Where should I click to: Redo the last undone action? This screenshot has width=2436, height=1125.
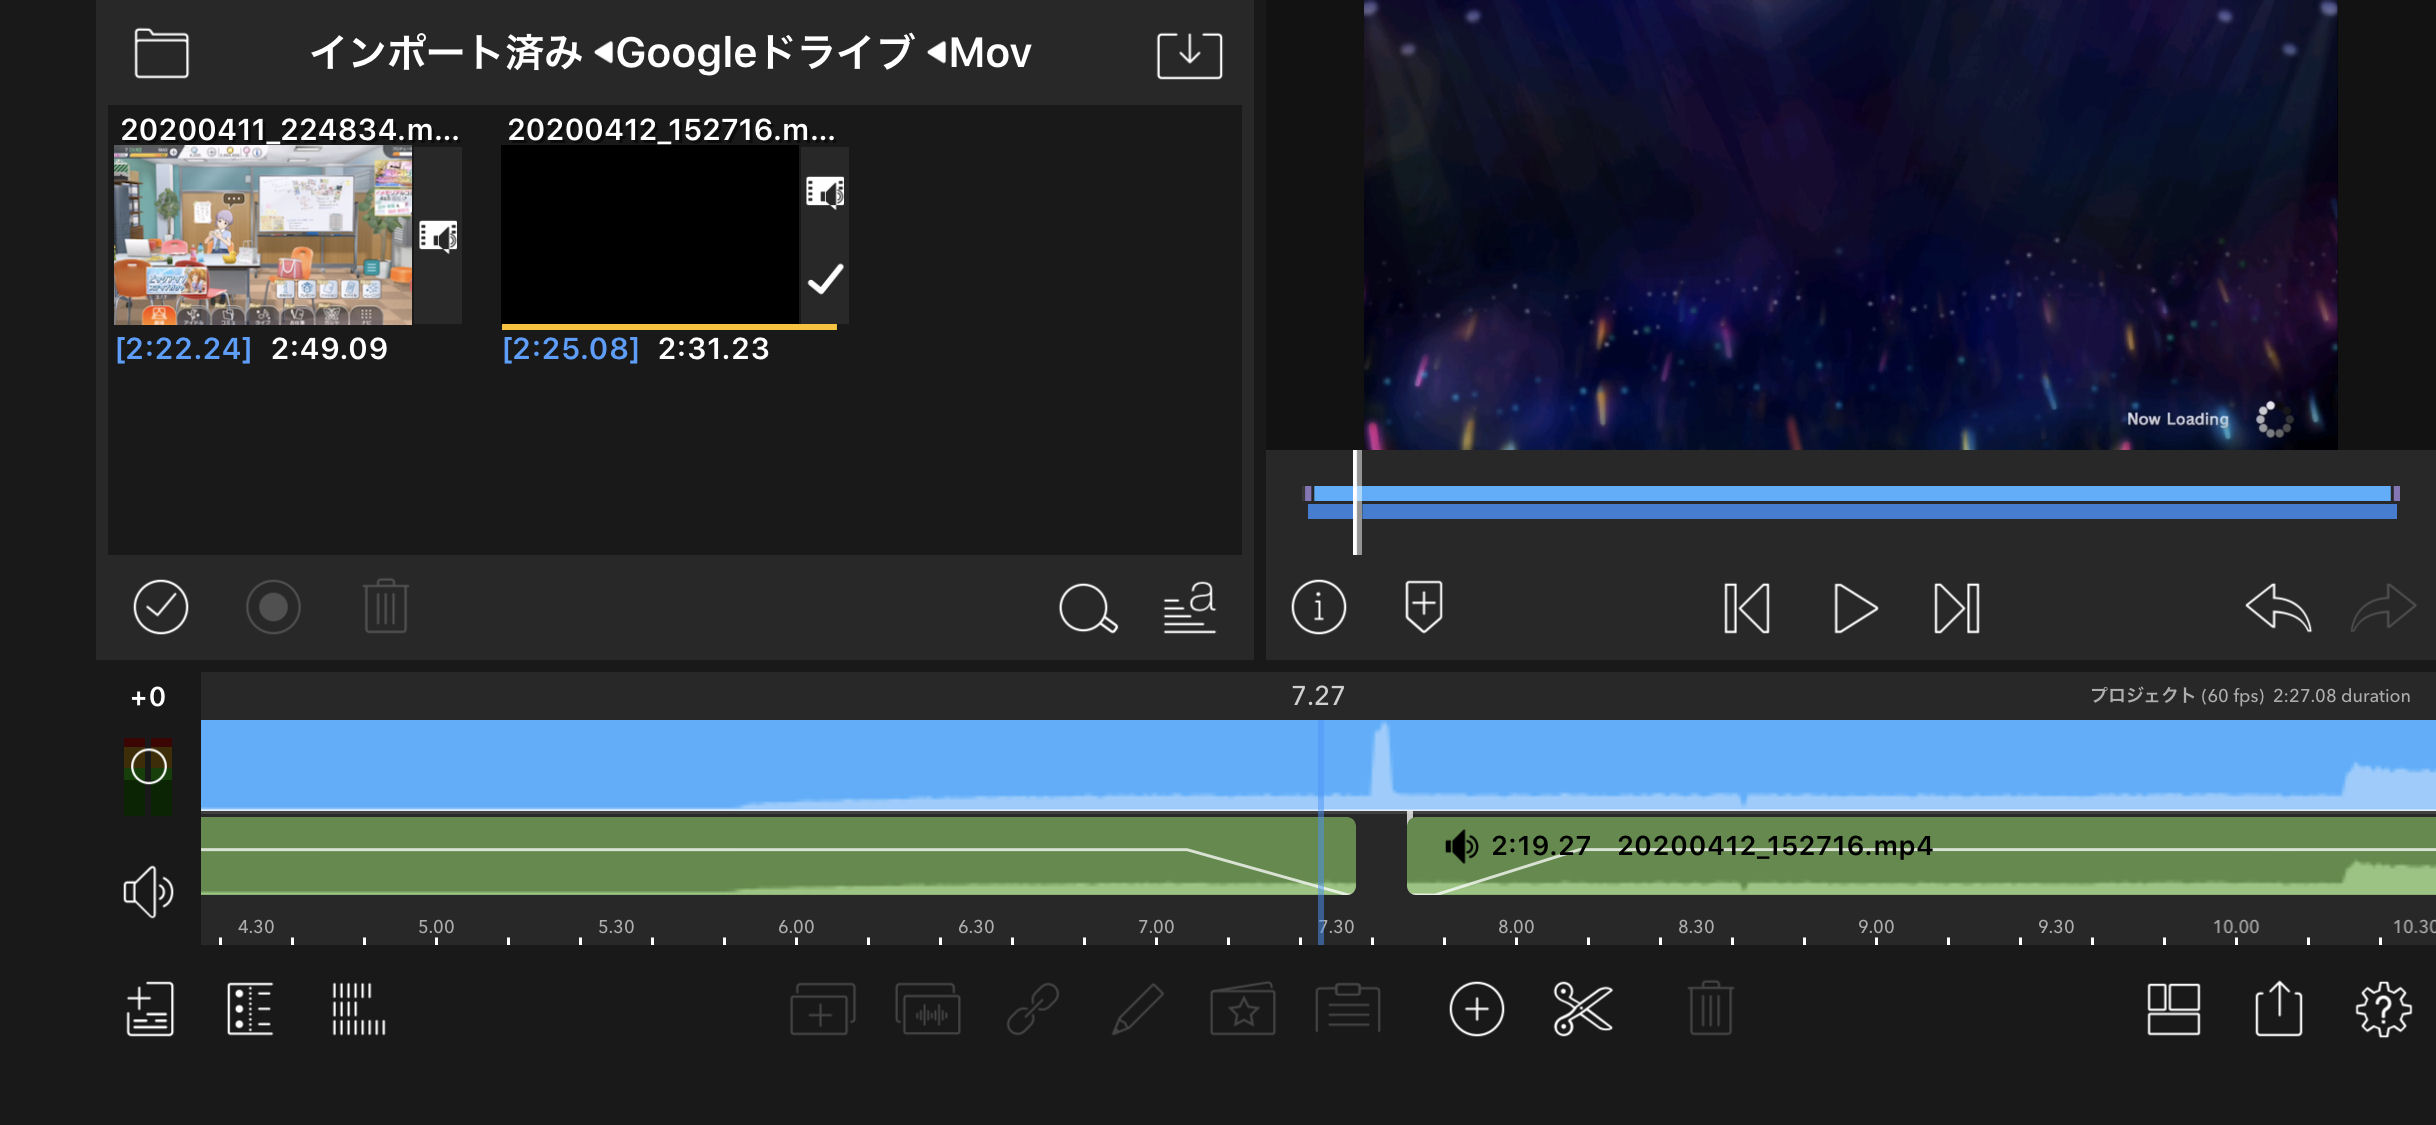pos(2384,607)
